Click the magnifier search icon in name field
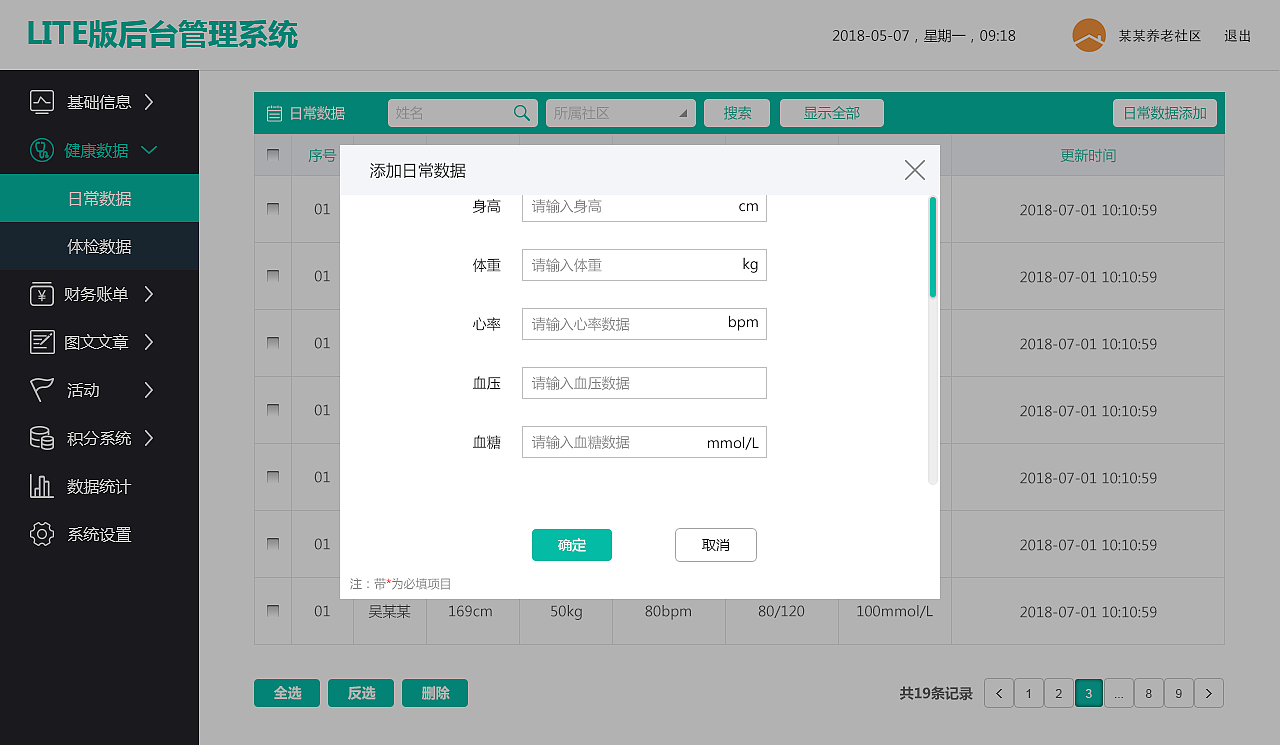 (521, 113)
